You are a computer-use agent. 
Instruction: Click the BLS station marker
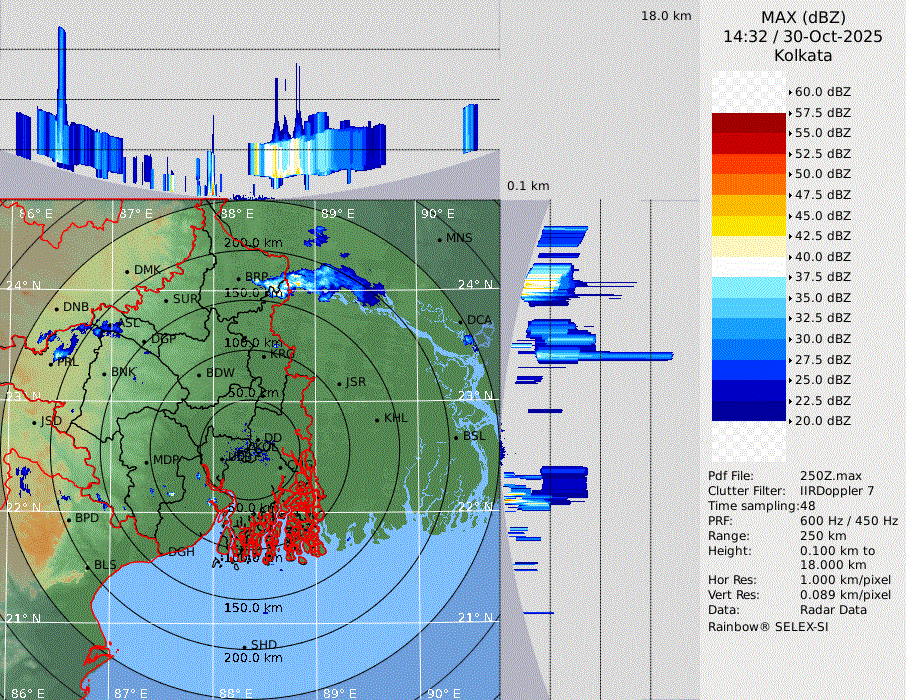pyautogui.click(x=87, y=566)
